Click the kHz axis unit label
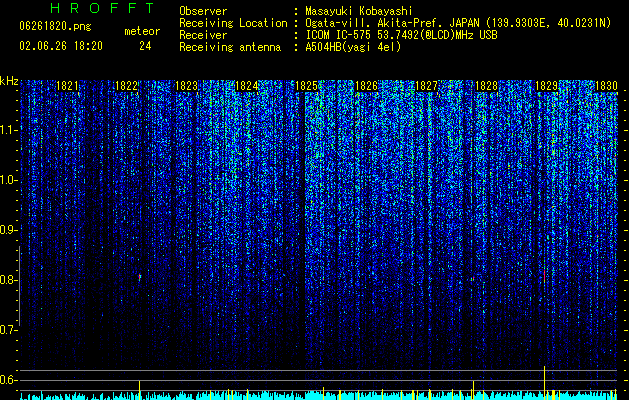The image size is (629, 400). tap(9, 81)
